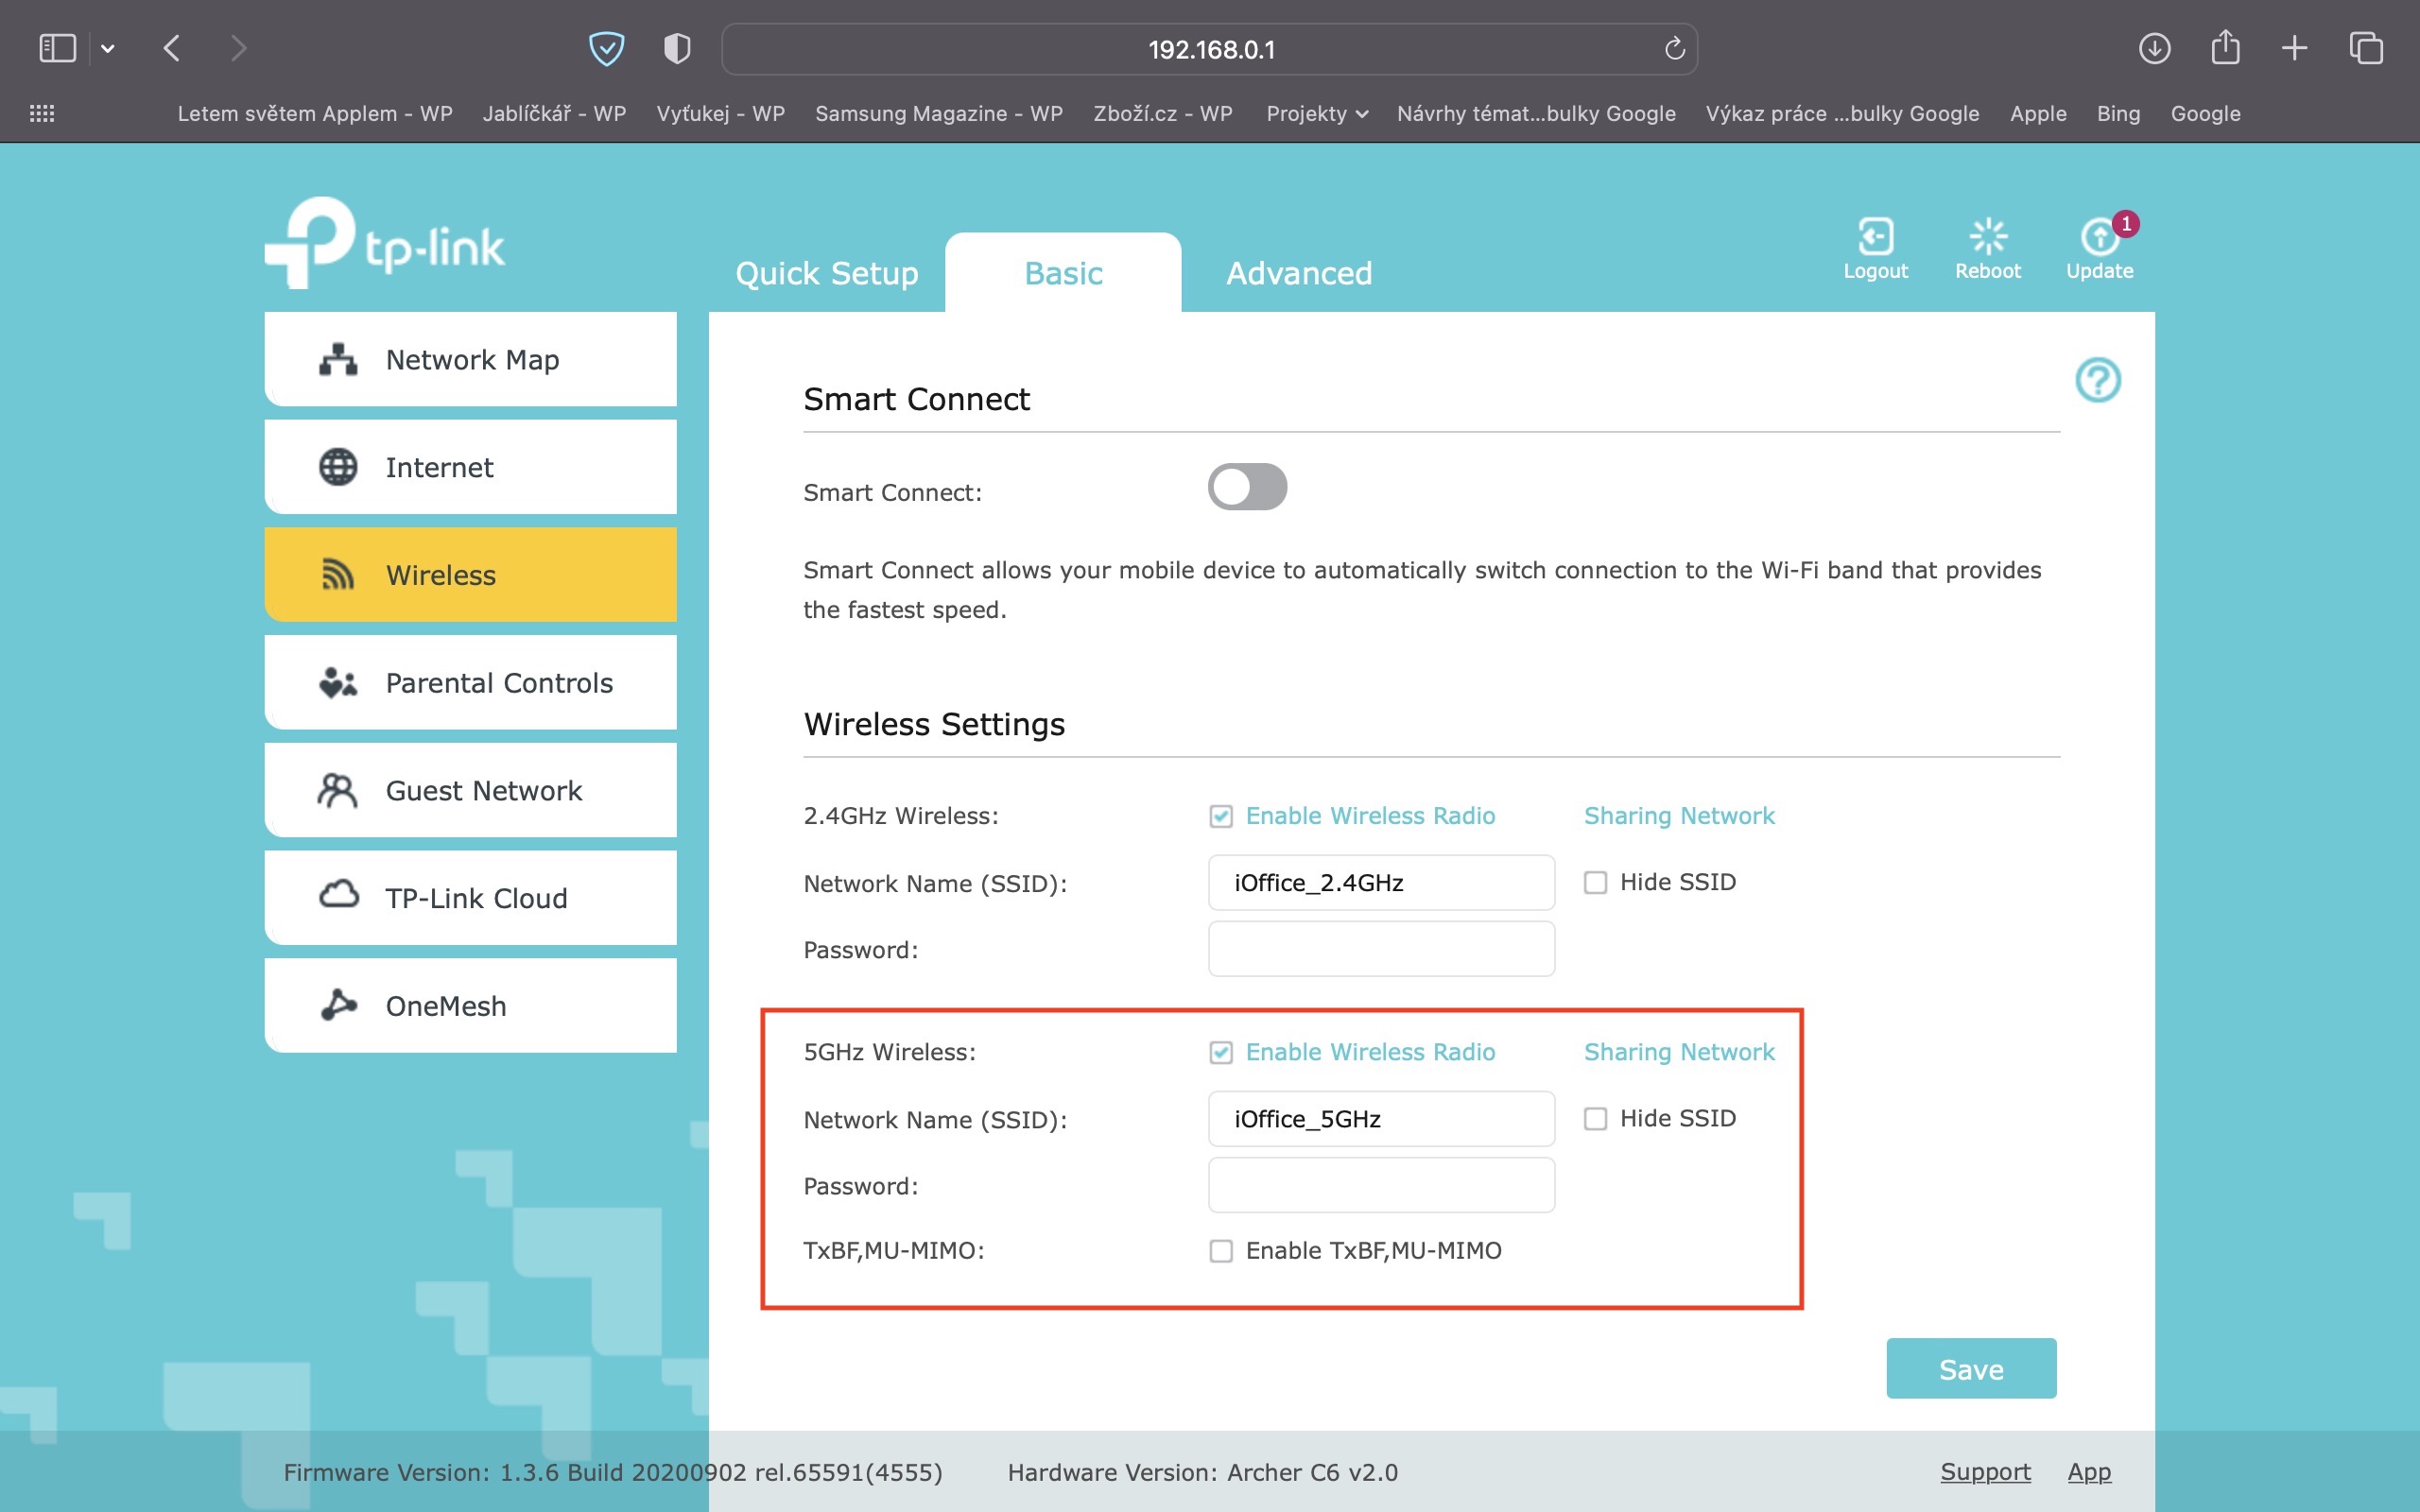Open Safari downloads icon
Screen dimensions: 2420x1512
coord(2154,48)
